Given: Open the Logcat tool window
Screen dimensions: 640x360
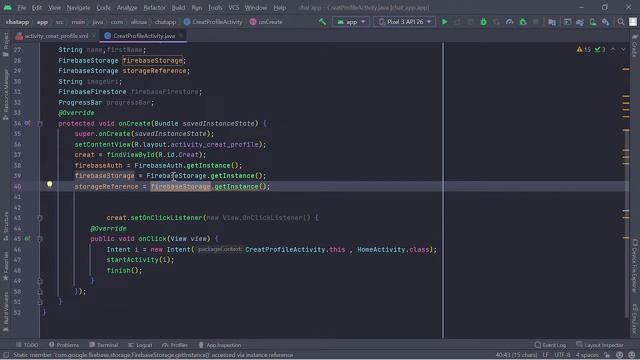Looking at the screenshot, I should tap(140, 345).
